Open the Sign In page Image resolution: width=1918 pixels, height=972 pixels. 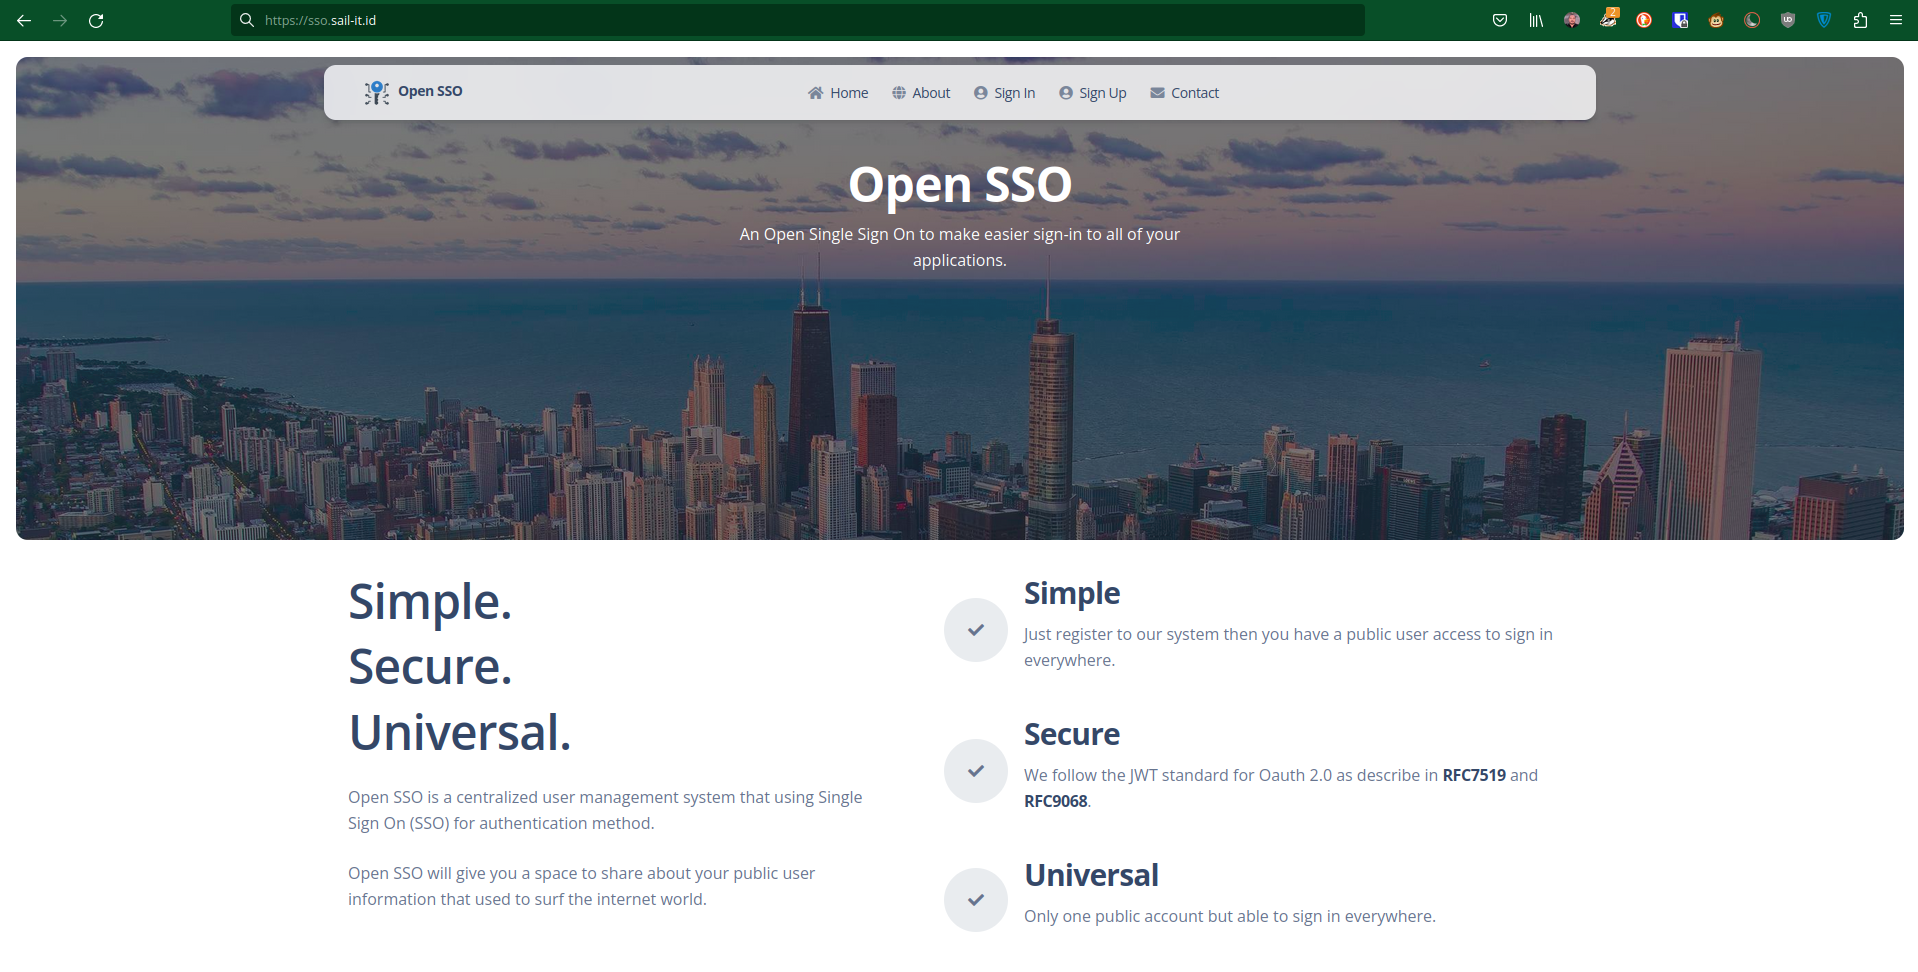(1005, 92)
